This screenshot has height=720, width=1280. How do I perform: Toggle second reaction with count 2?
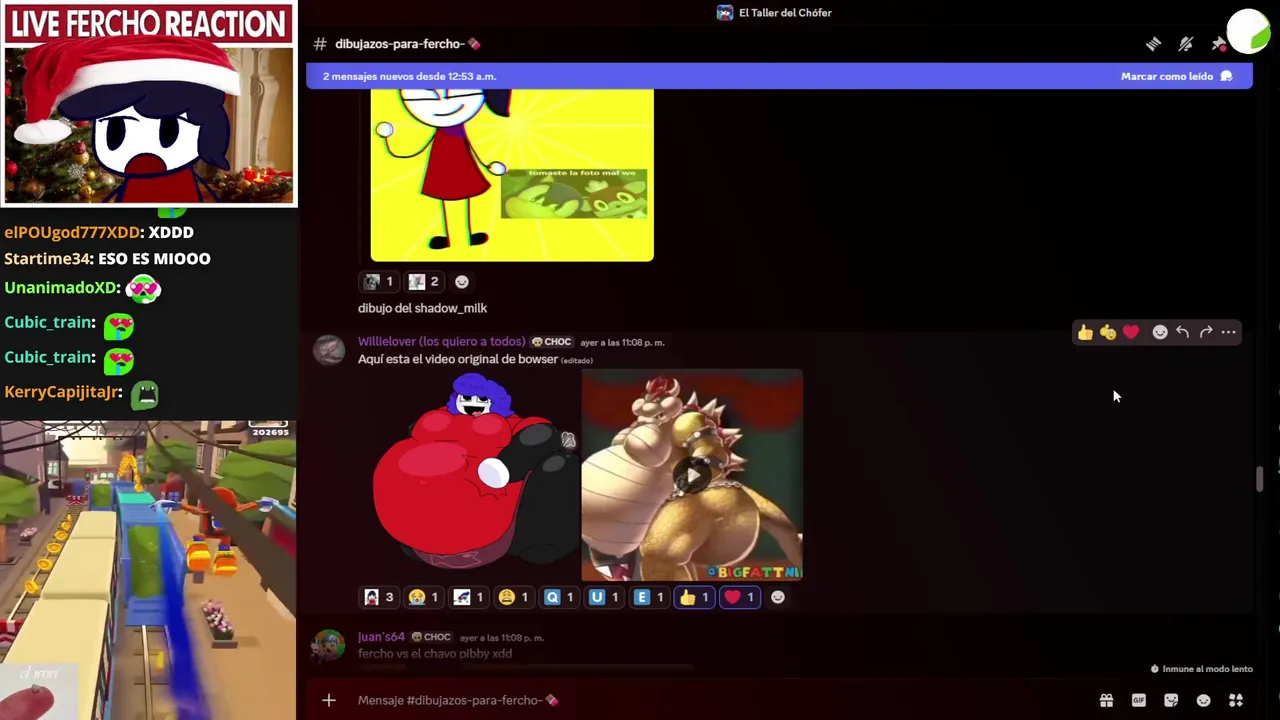pos(424,282)
